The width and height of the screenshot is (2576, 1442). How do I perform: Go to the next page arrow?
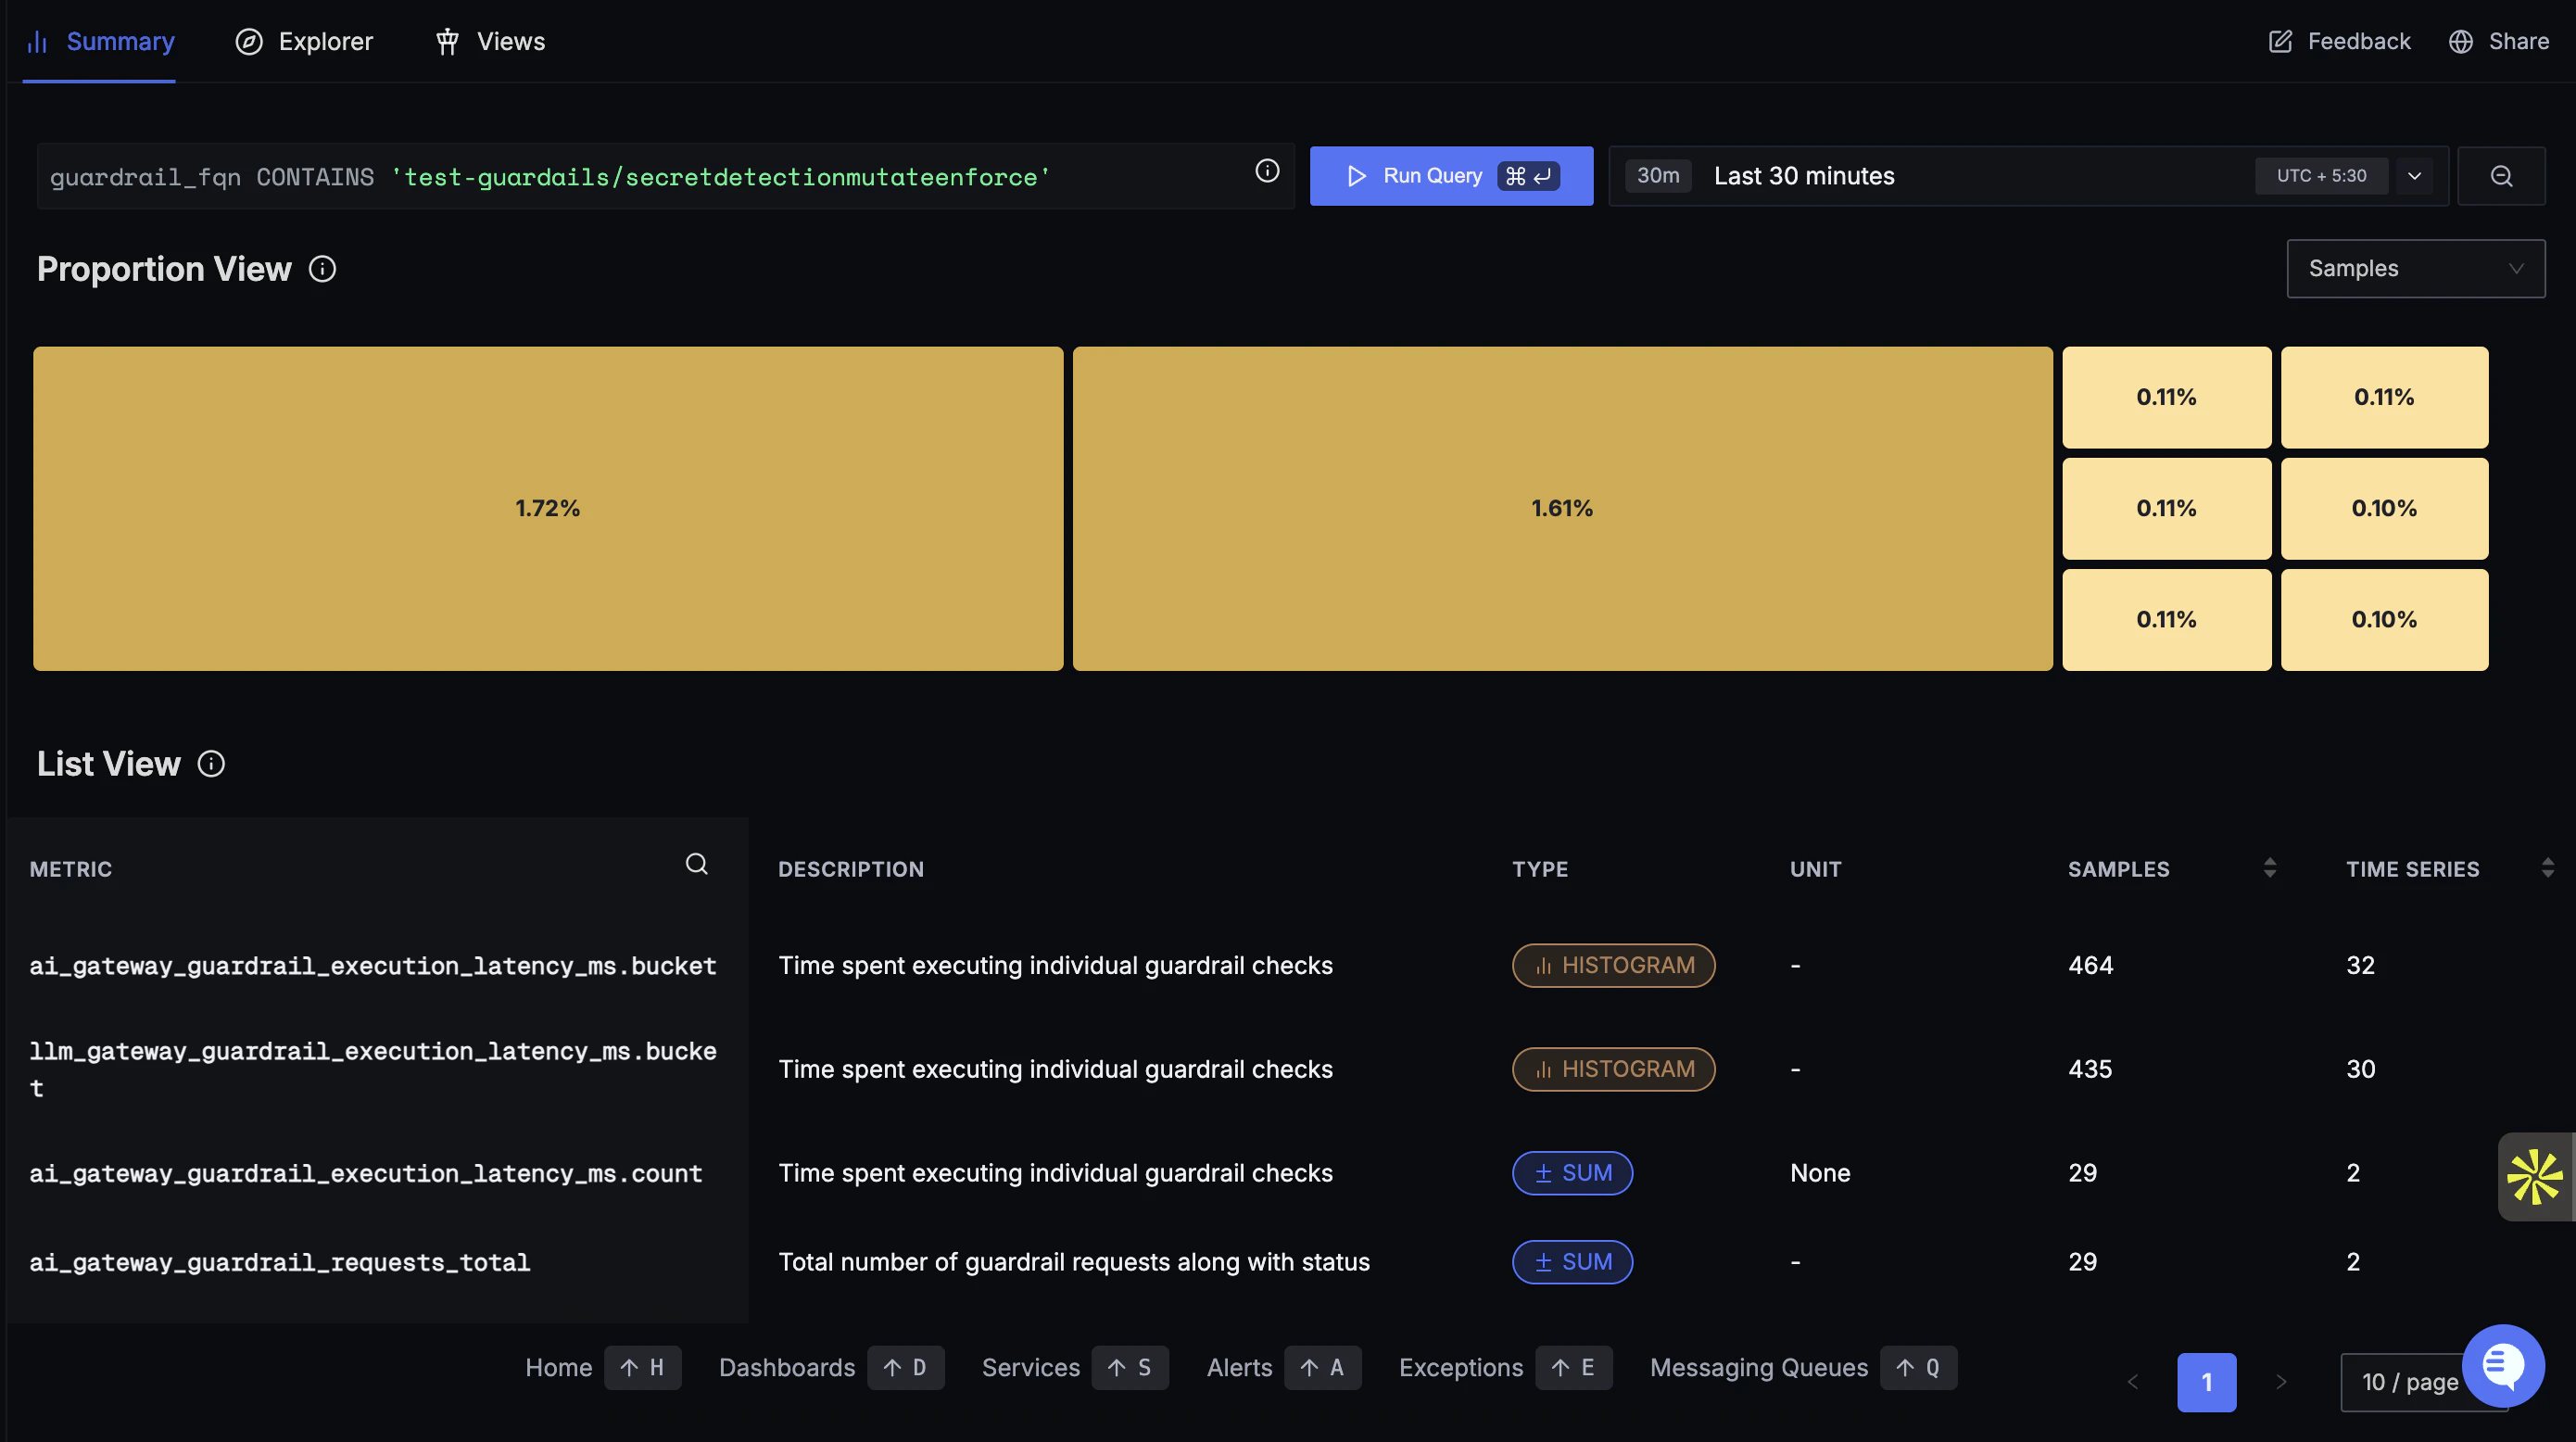click(x=2281, y=1382)
